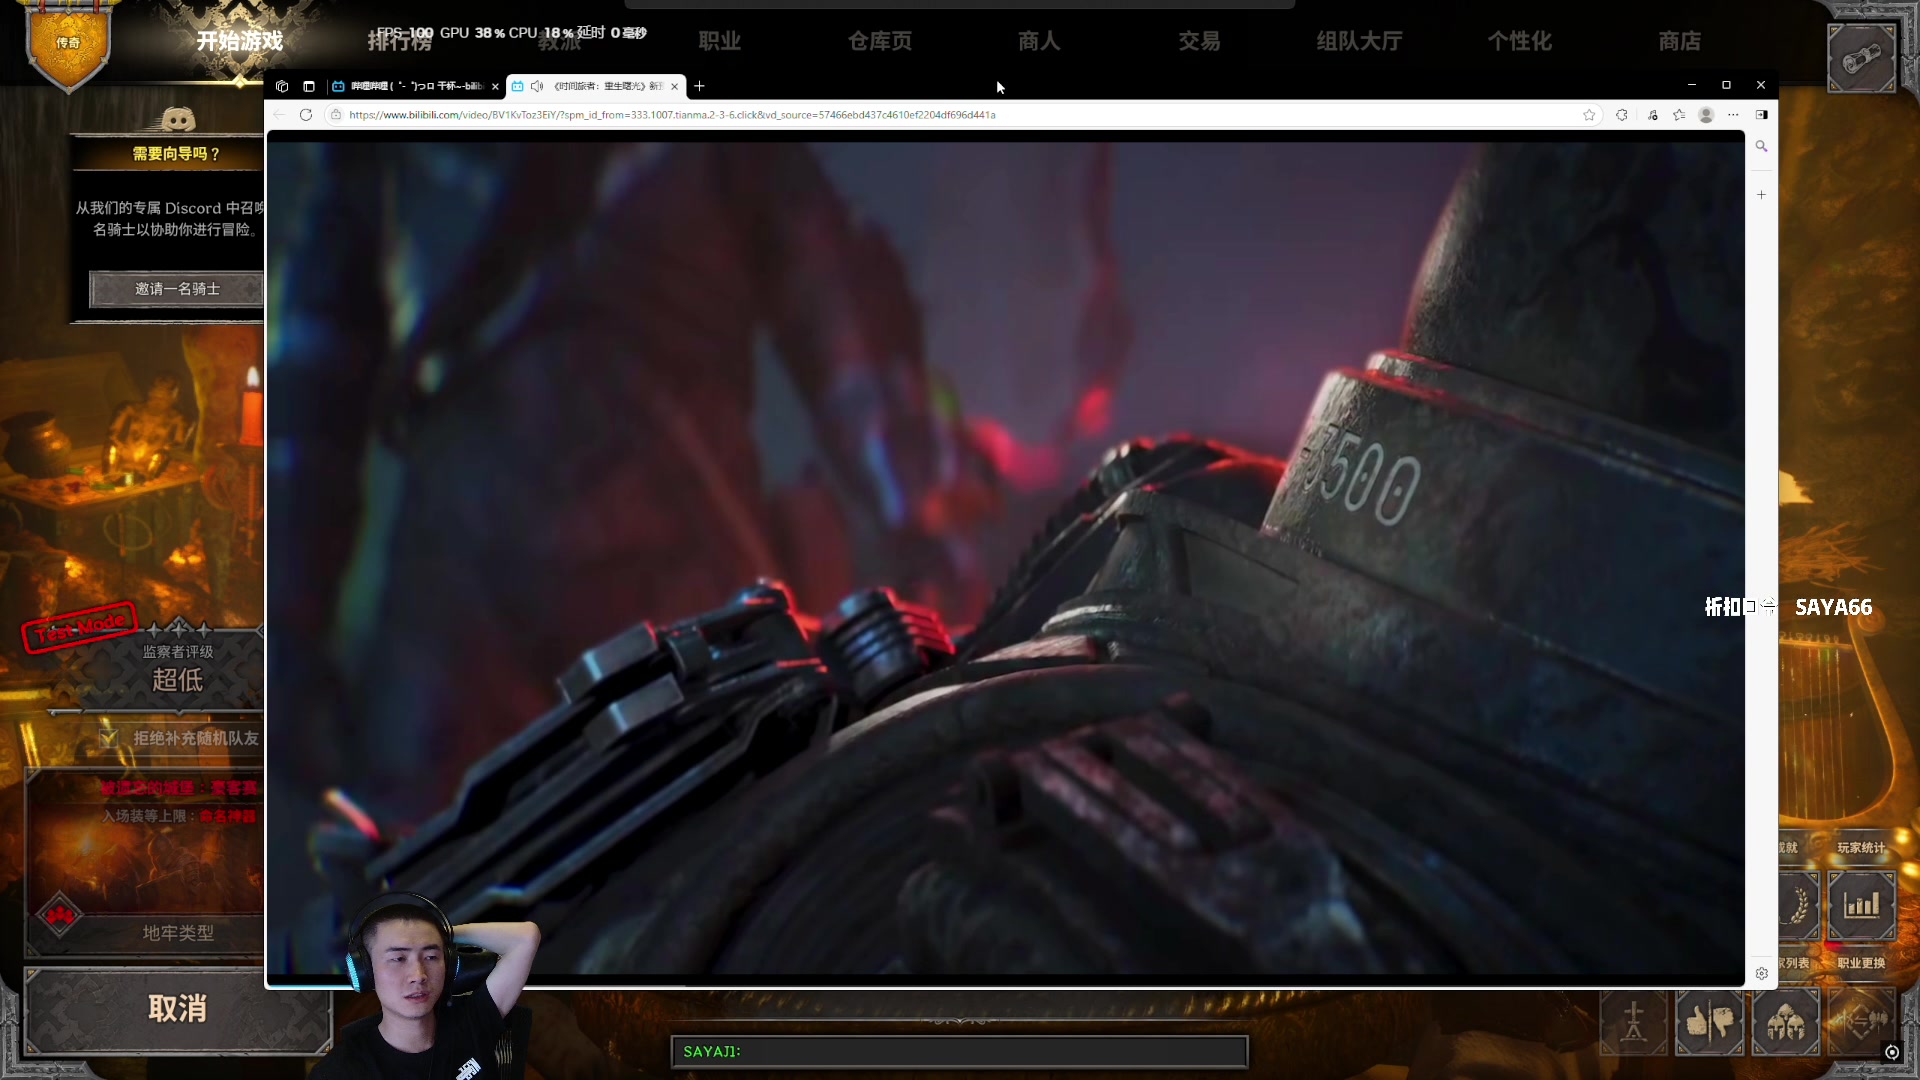Image resolution: width=1920 pixels, height=1080 pixels.
Task: Open the thumbs up/down rating icon
Action: click(x=1710, y=1022)
